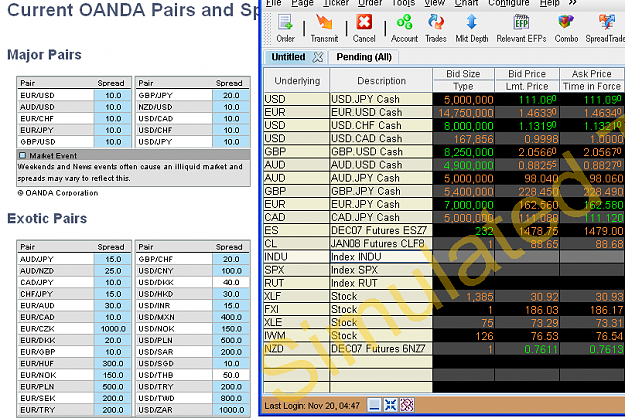625x418 pixels.
Task: Click the FXI underlying cell
Action: [x=297, y=309]
